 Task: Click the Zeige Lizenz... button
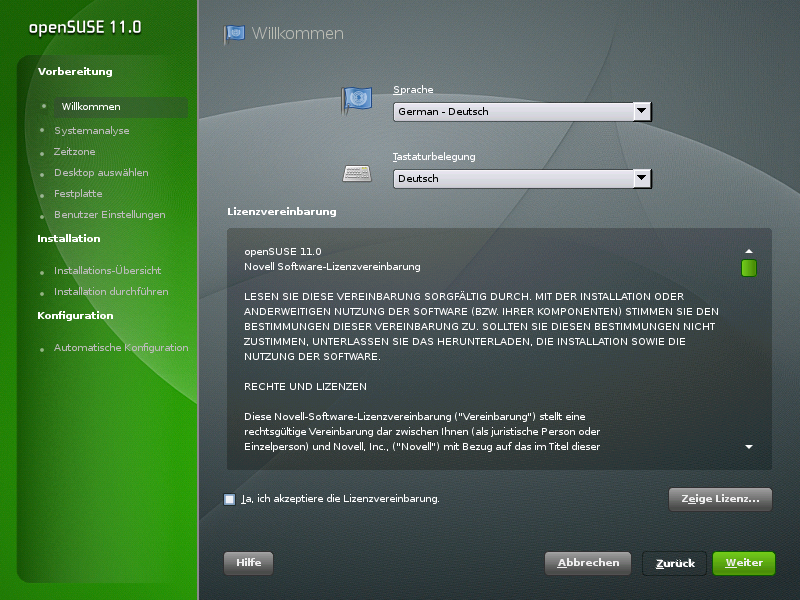(720, 499)
